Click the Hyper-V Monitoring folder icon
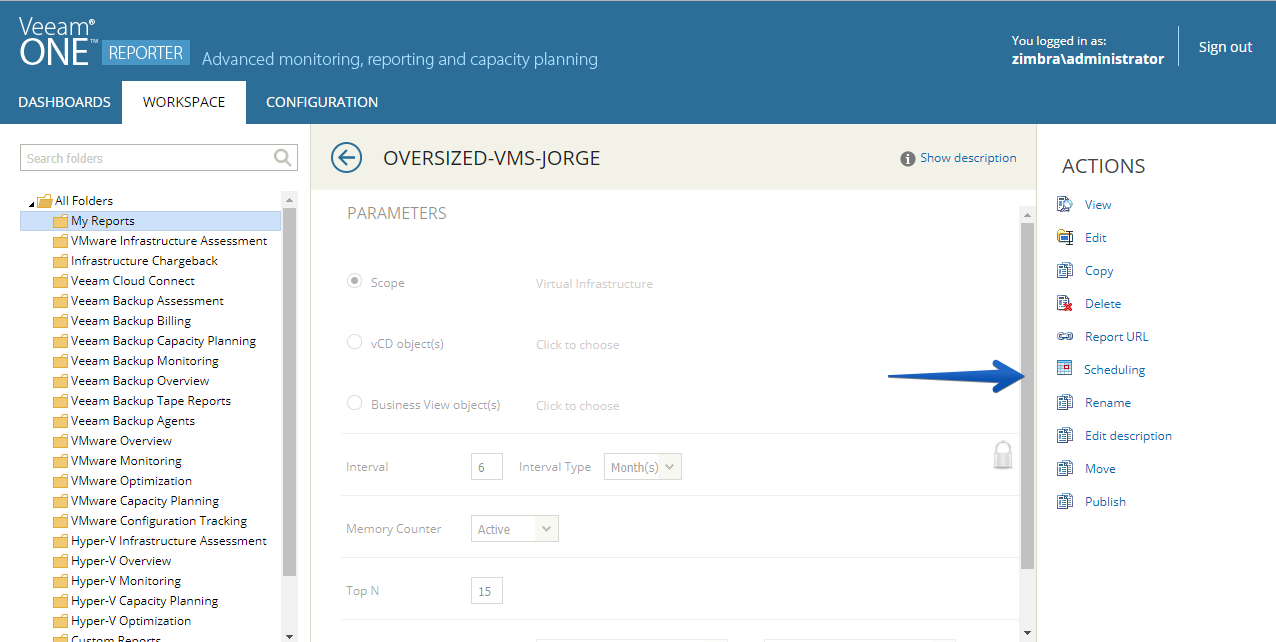 pyautogui.click(x=60, y=581)
